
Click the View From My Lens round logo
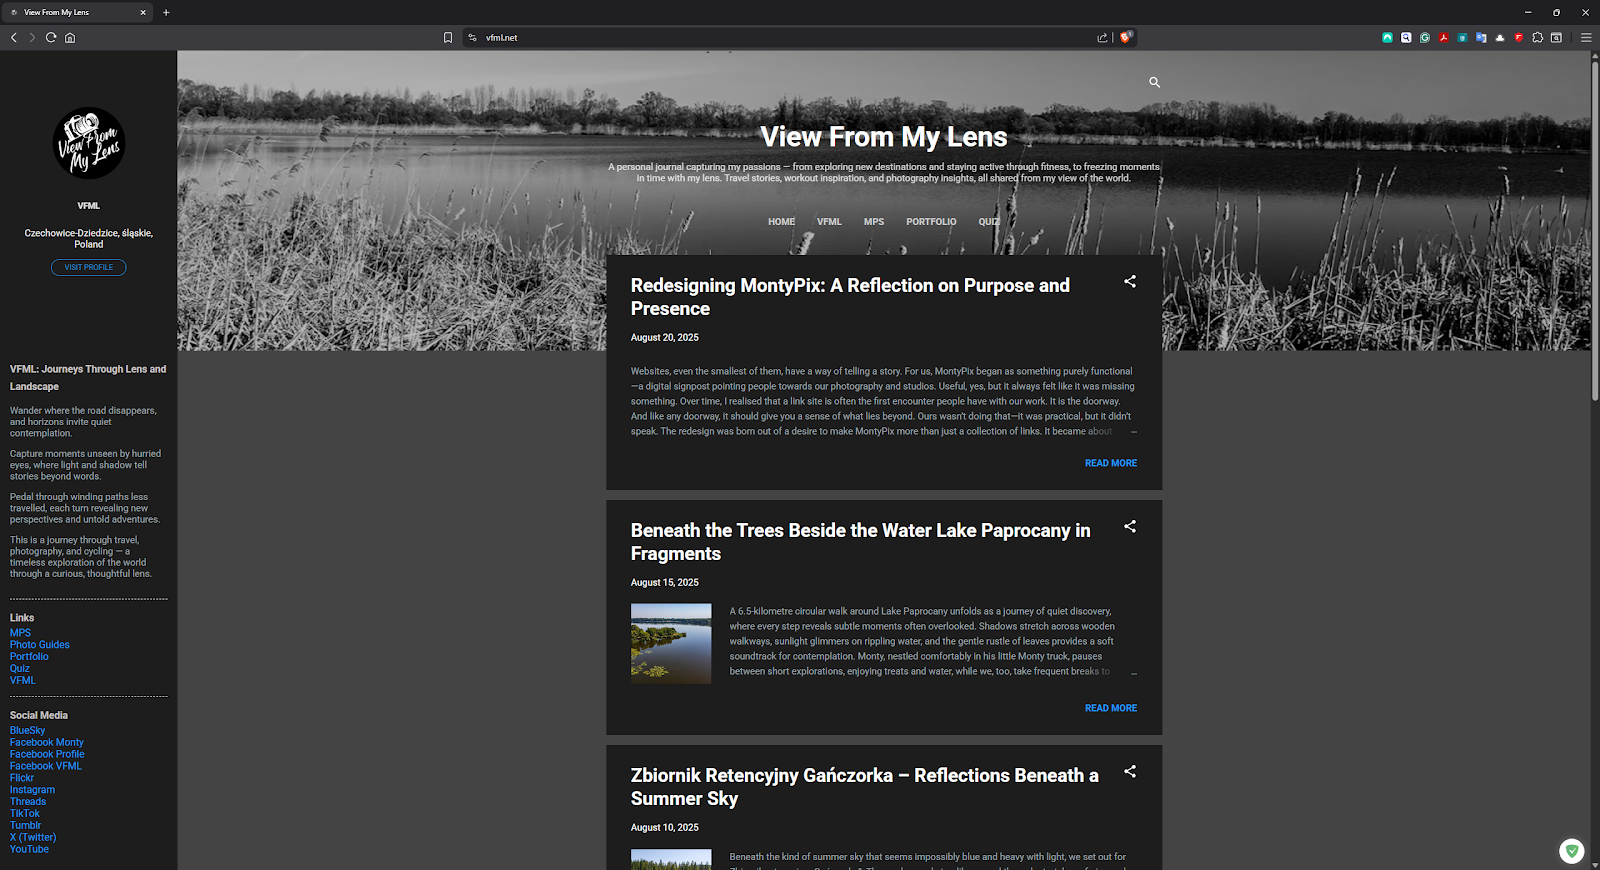89,143
